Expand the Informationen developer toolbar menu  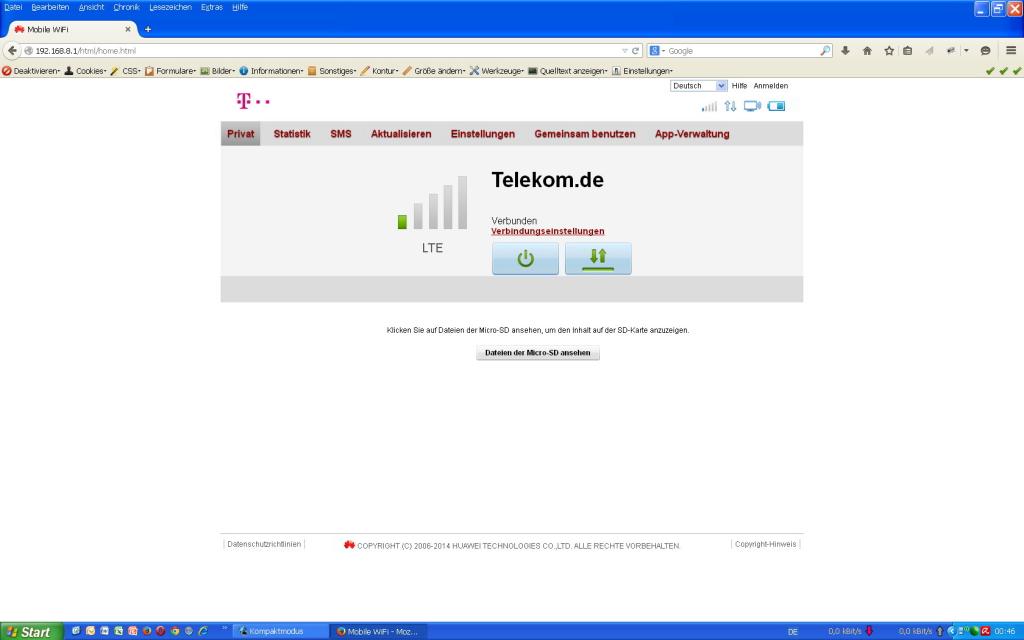point(271,71)
